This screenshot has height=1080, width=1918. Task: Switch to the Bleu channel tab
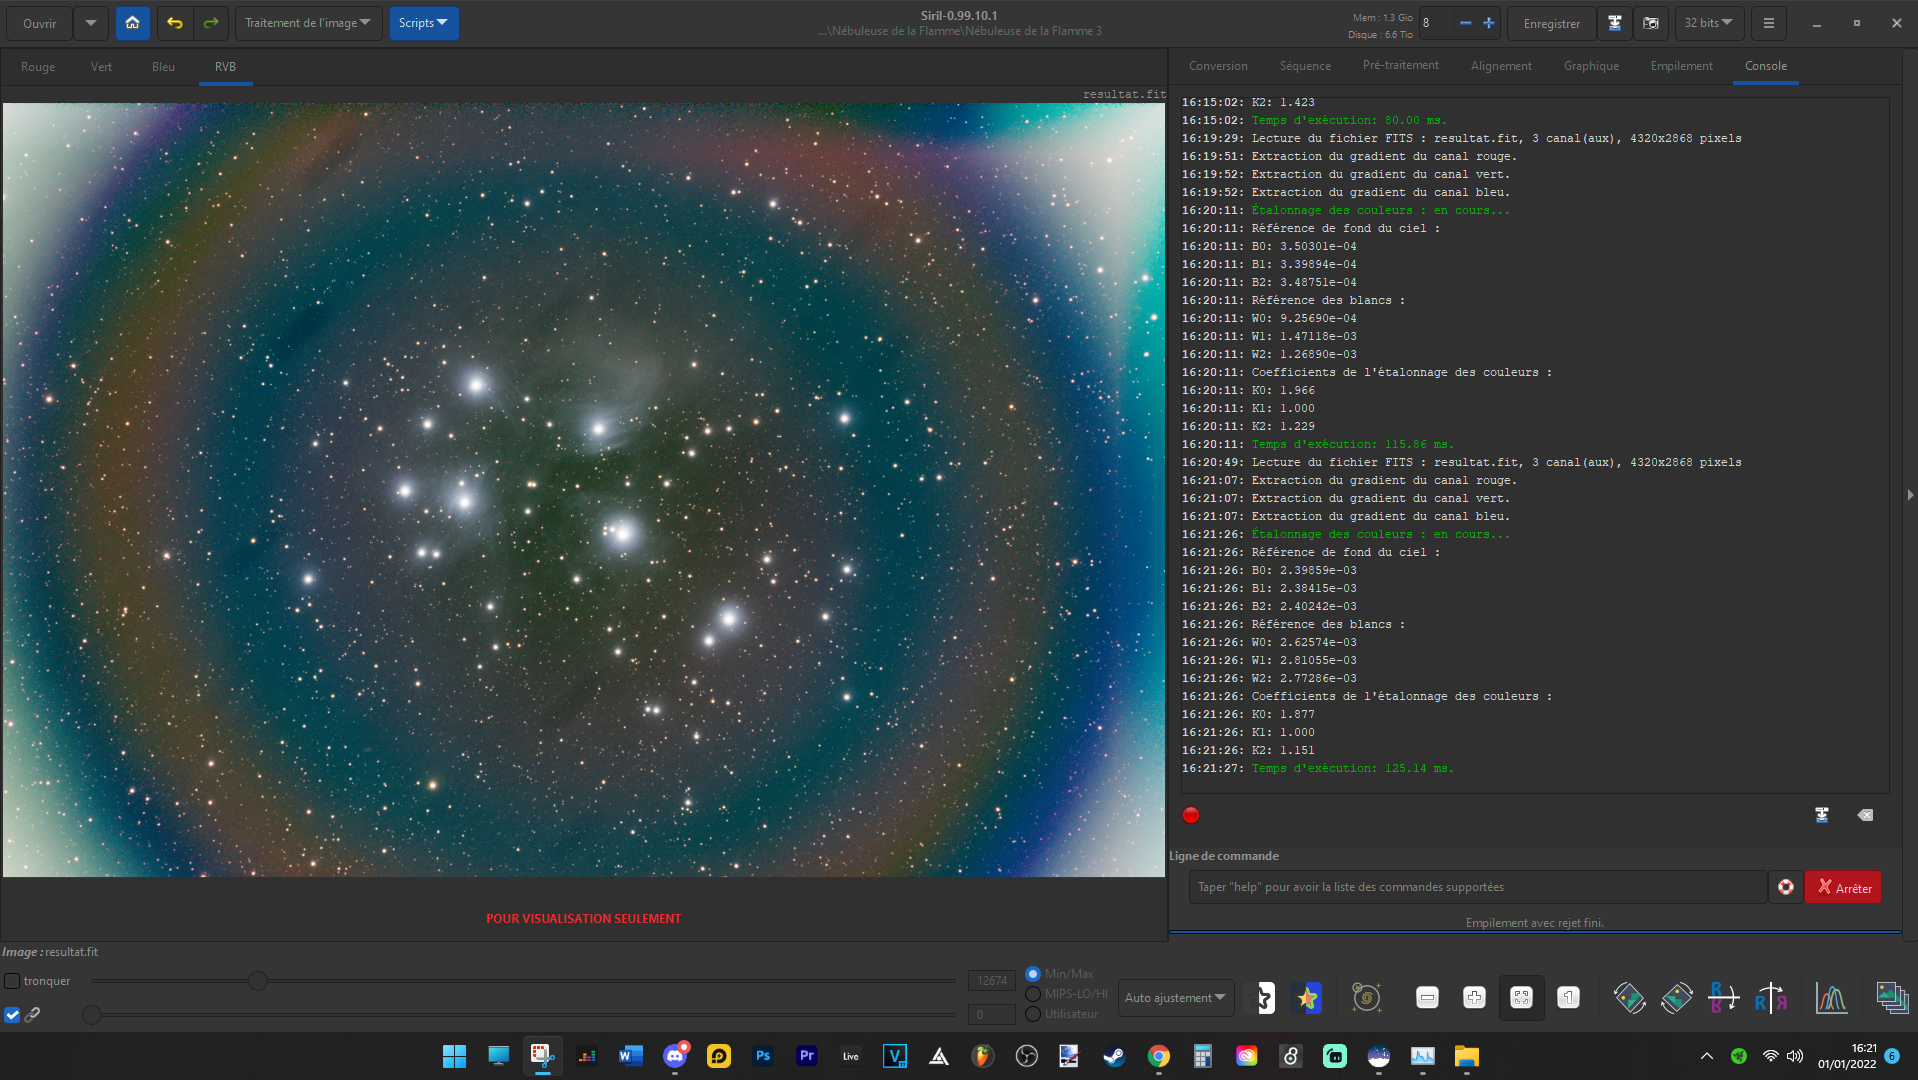tap(163, 67)
